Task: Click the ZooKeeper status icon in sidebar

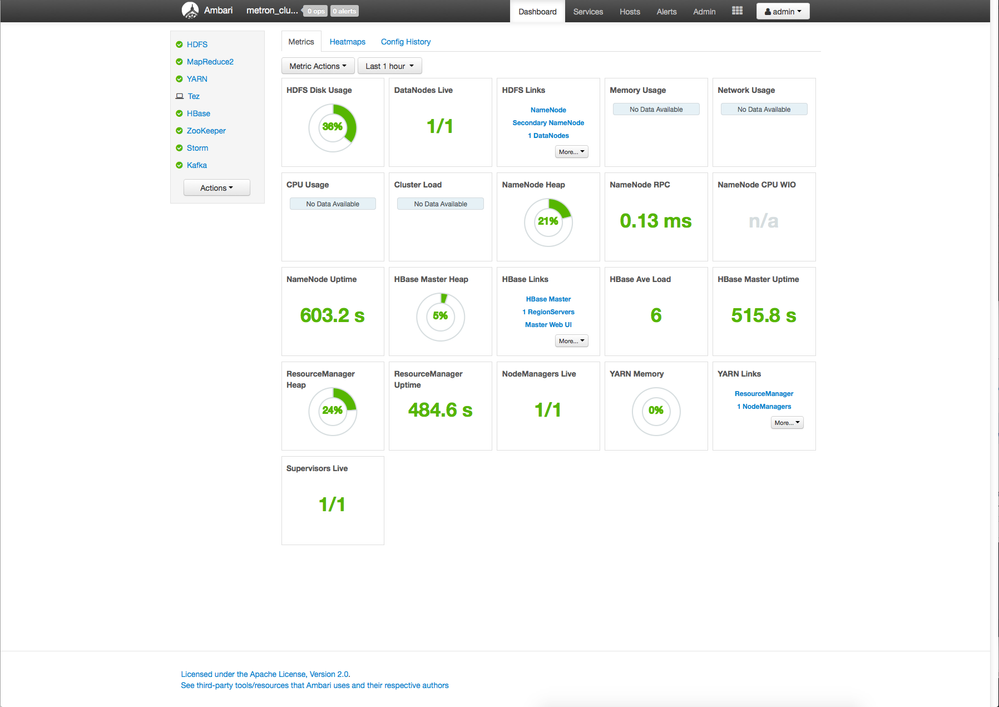Action: coord(180,130)
